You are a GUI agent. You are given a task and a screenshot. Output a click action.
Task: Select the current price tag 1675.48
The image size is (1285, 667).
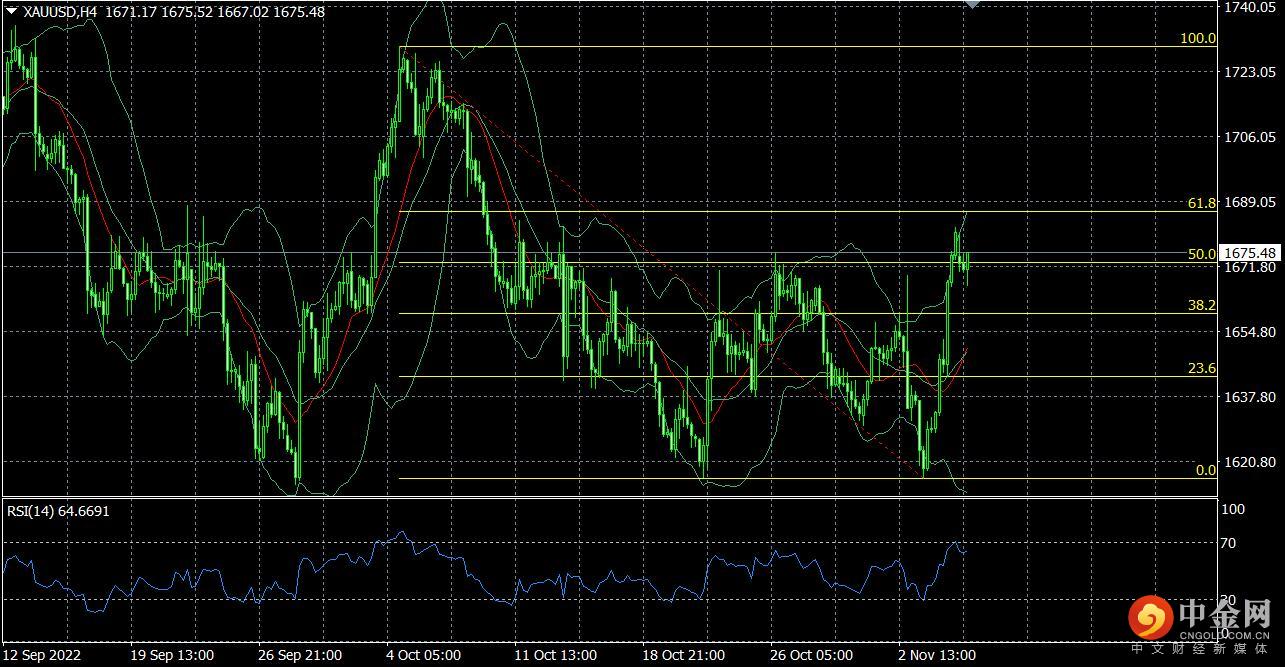(x=1249, y=253)
